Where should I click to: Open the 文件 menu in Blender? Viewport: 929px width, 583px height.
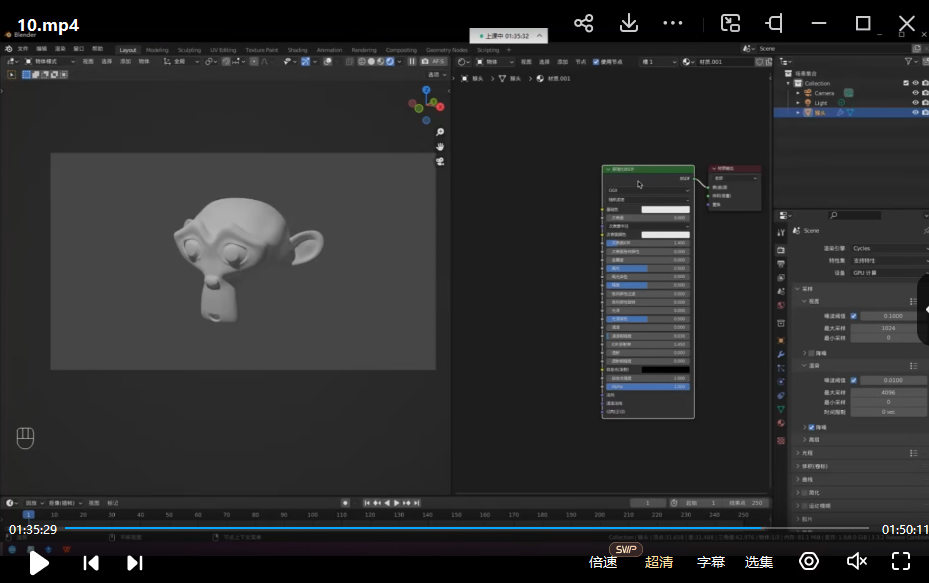22,49
